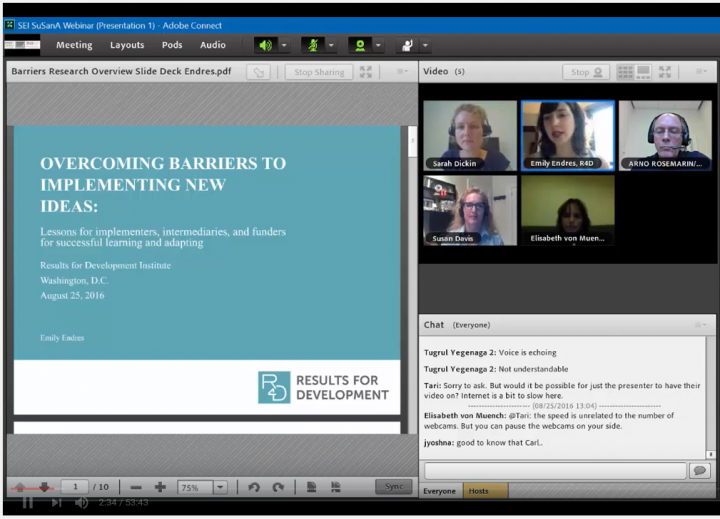Screen dimensions: 720x519
Task: Open the Meeting menu
Action: click(x=74, y=45)
